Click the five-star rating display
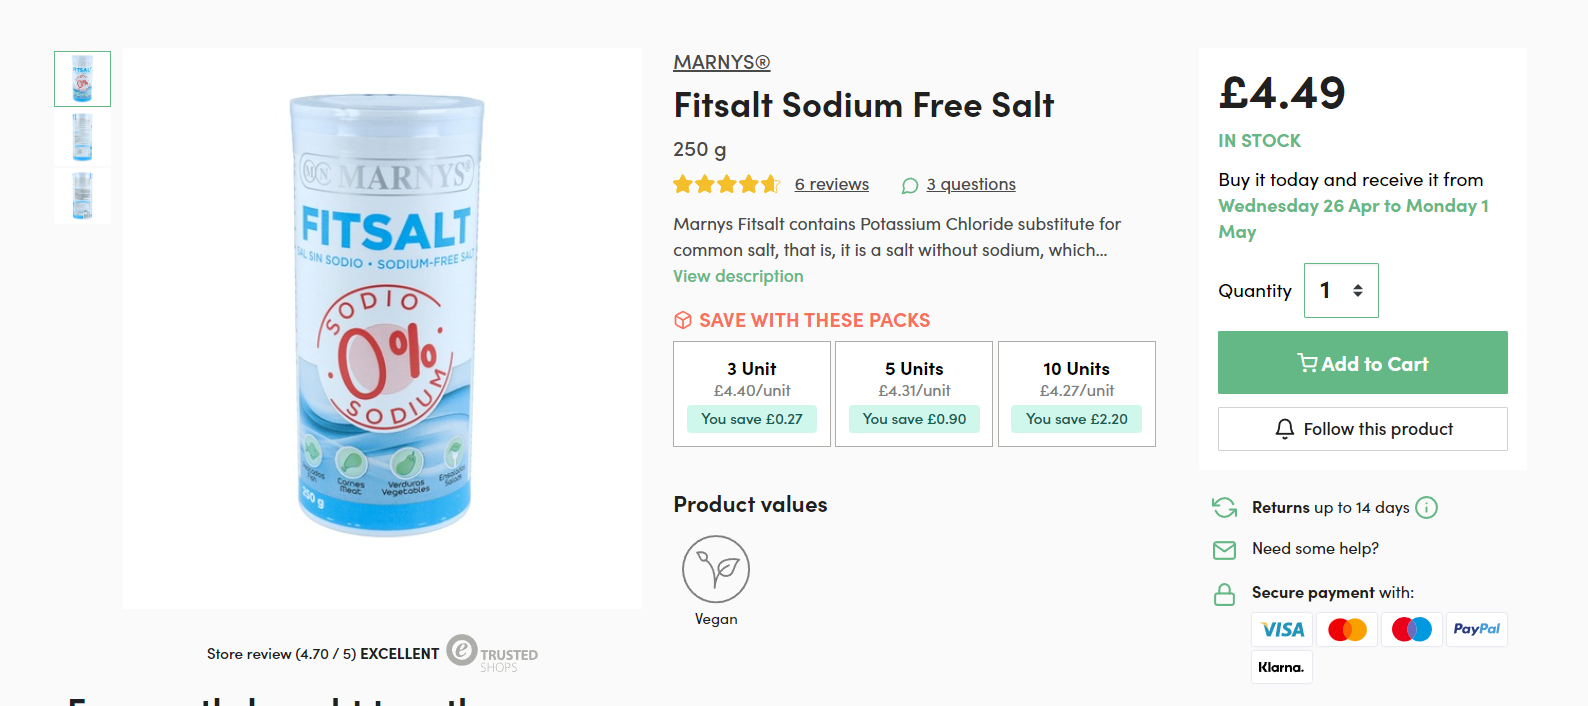The width and height of the screenshot is (1588, 706). [x=726, y=185]
